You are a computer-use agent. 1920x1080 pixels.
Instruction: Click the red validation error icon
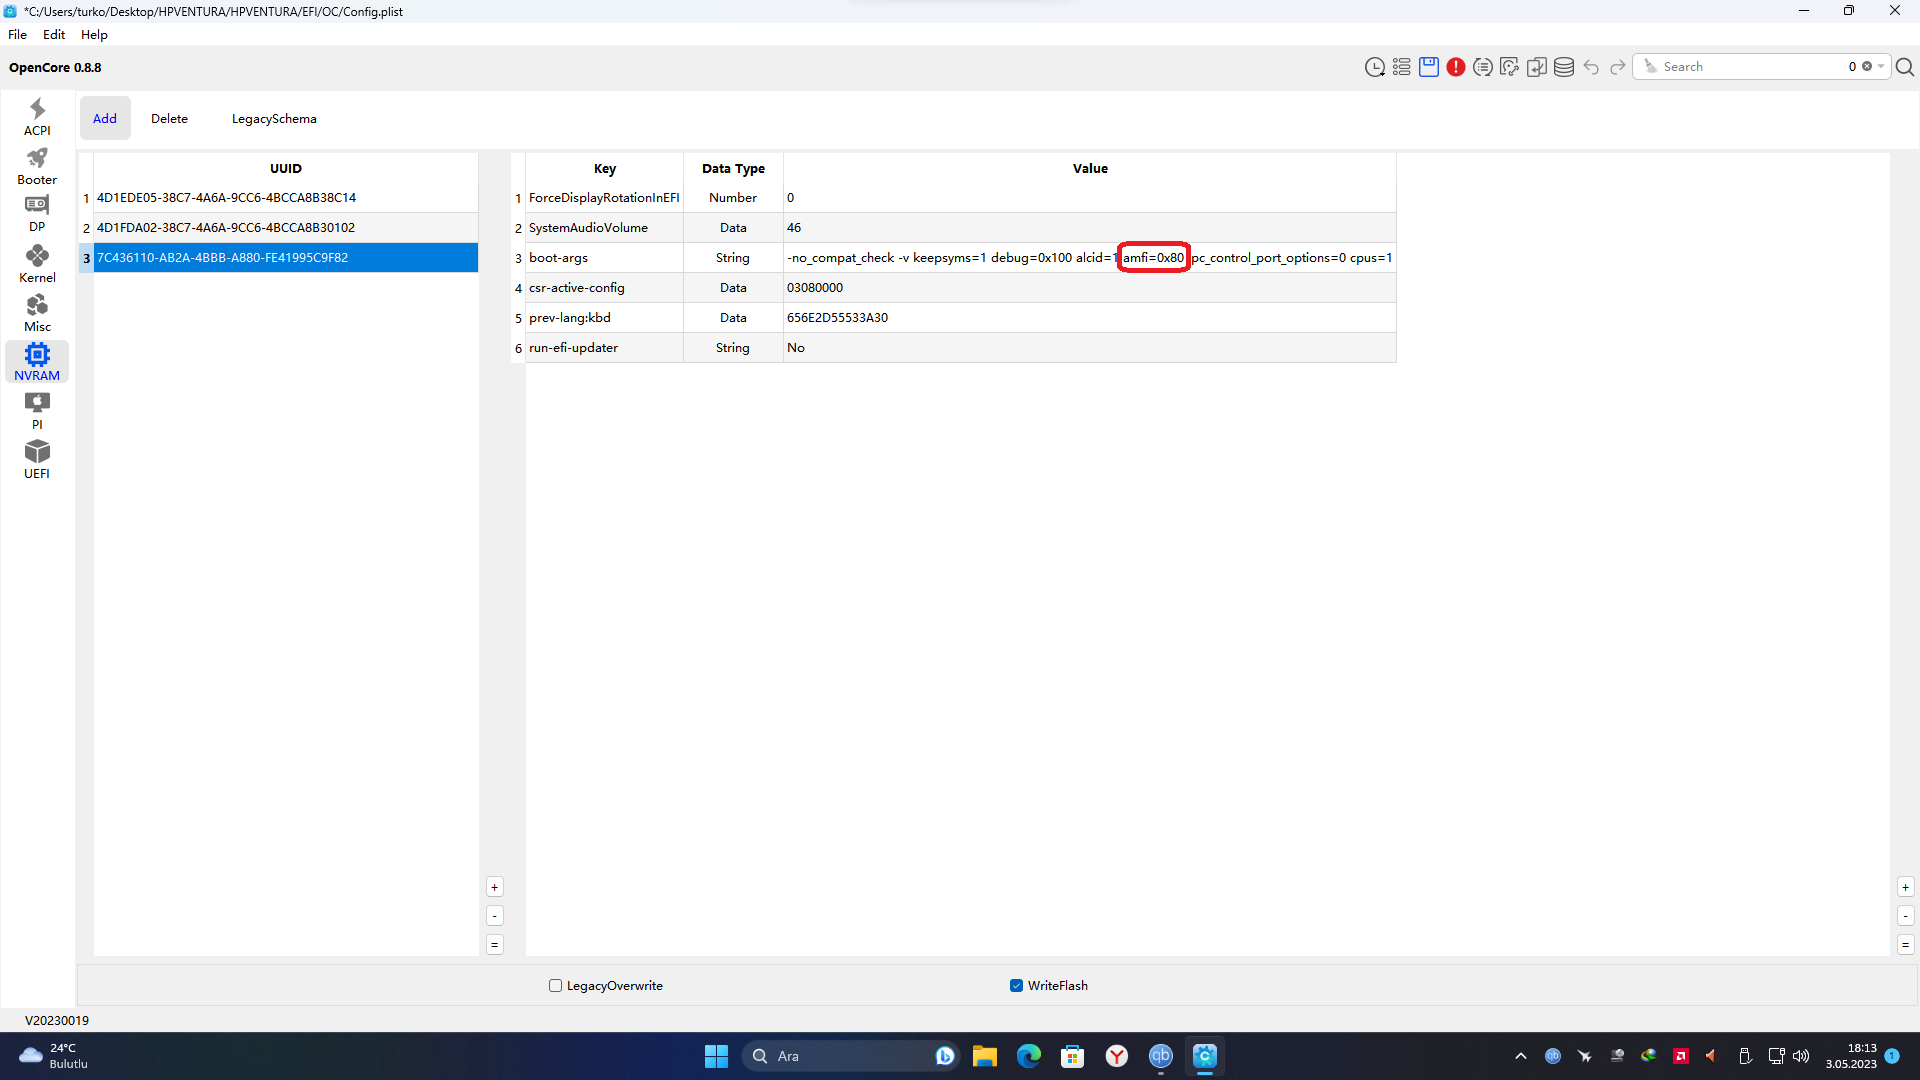[1455, 67]
